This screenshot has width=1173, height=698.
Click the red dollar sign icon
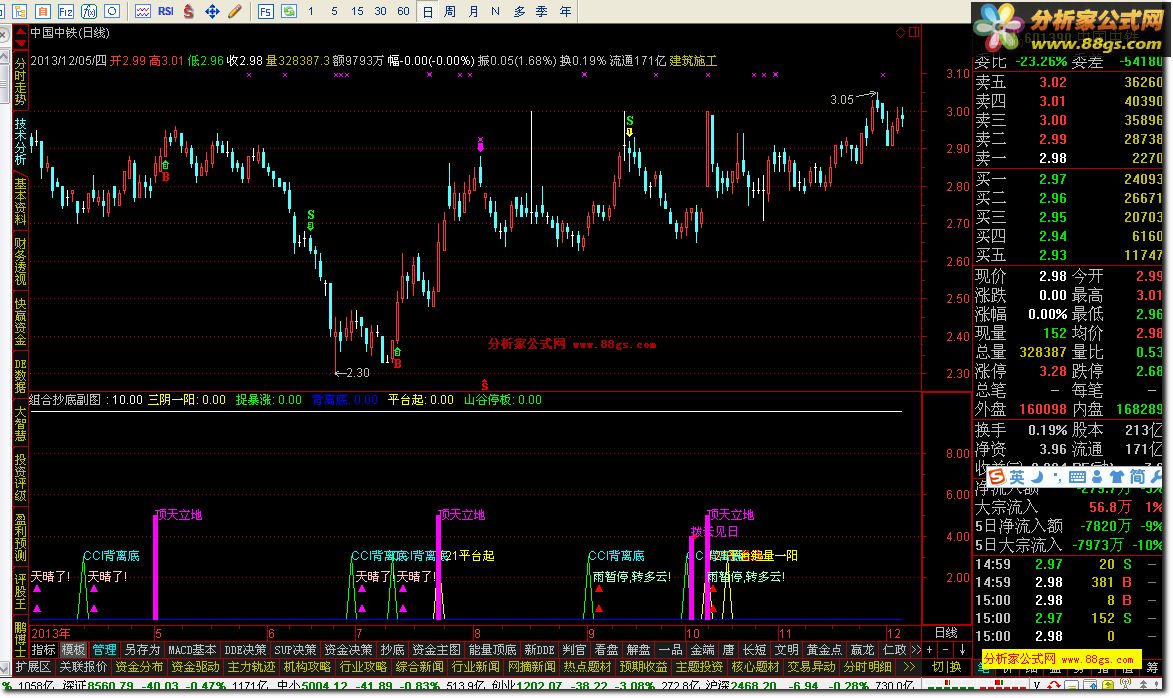point(189,11)
